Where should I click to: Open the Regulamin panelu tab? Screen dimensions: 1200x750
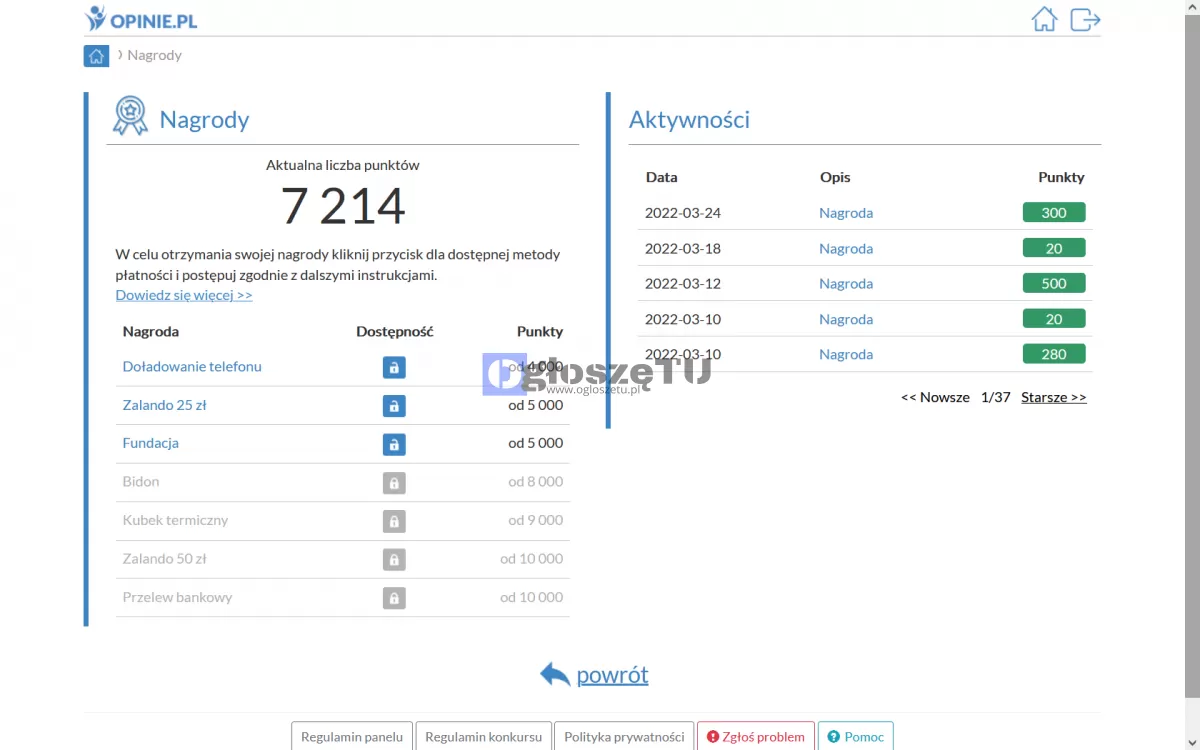(352, 737)
